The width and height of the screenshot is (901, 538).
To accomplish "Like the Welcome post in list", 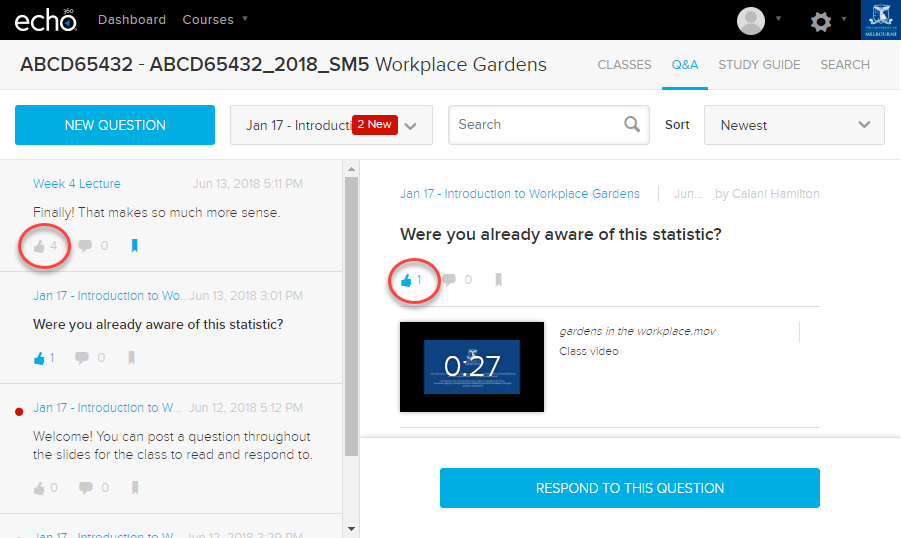I will (x=39, y=488).
